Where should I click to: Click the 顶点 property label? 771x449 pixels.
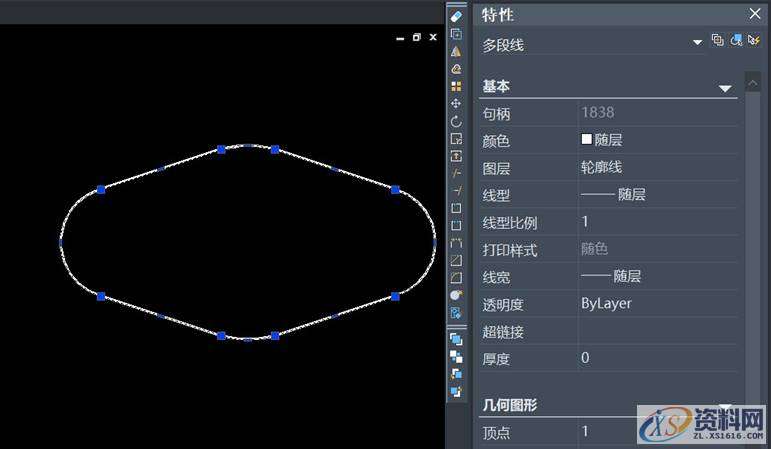pyautogui.click(x=496, y=432)
